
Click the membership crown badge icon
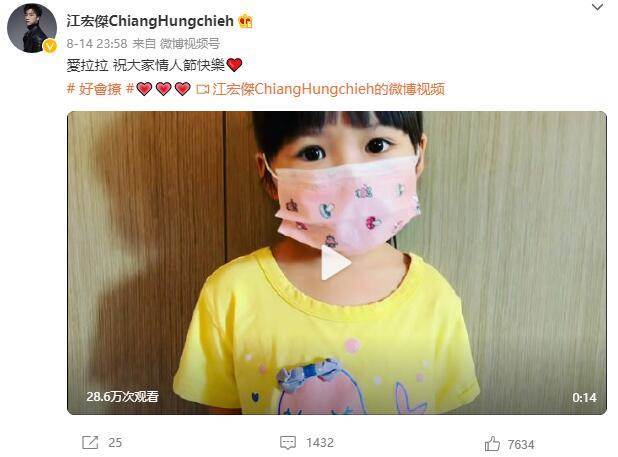[246, 21]
